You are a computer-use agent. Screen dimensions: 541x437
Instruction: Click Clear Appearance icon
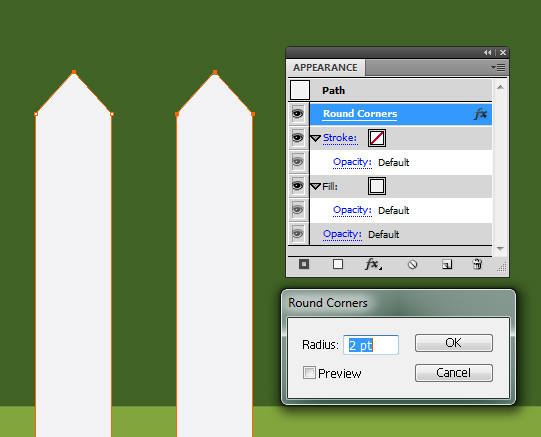pos(412,265)
